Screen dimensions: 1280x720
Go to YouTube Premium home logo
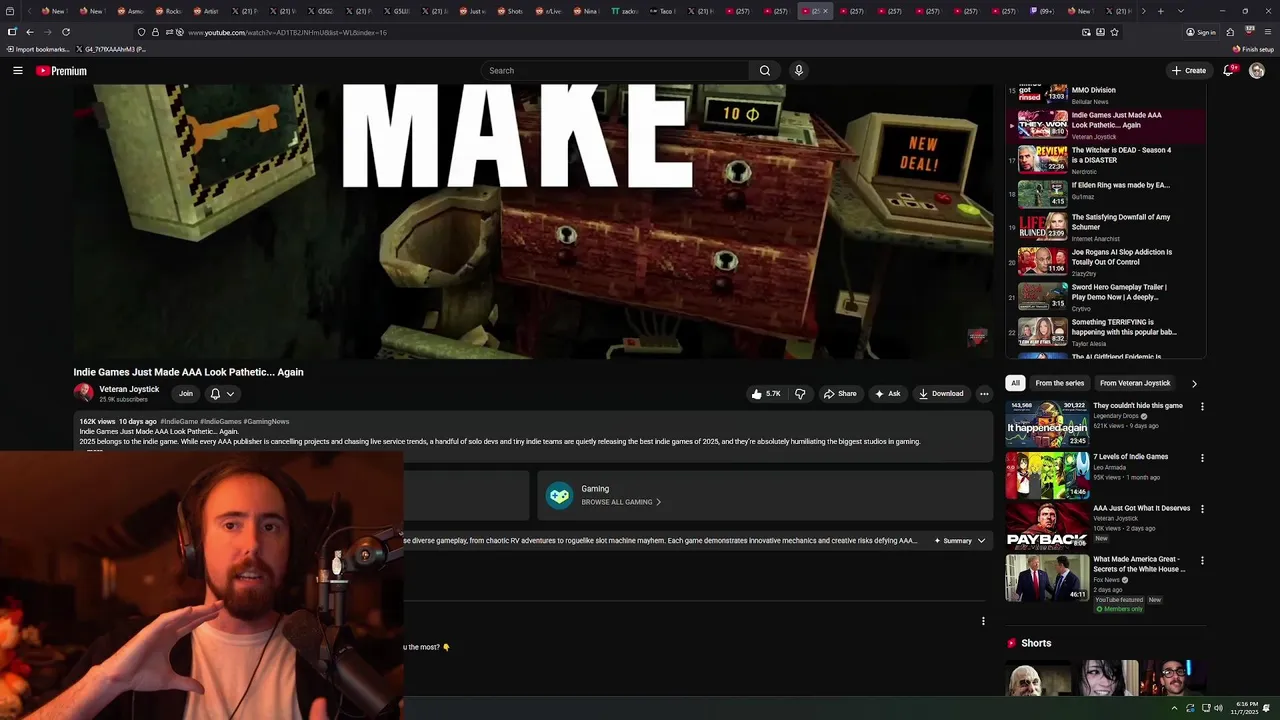point(61,71)
